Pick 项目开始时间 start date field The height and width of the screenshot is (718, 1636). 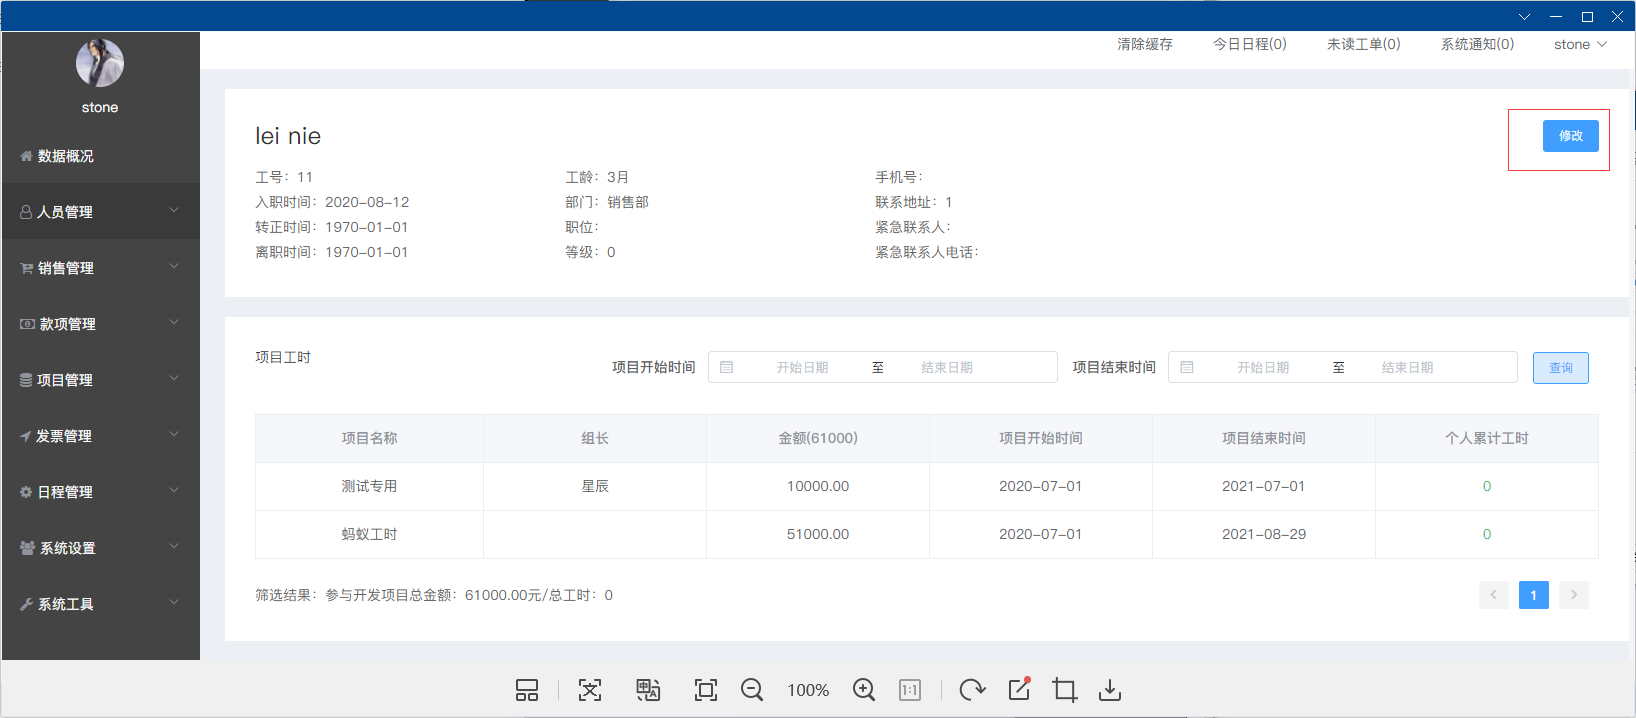click(x=802, y=368)
